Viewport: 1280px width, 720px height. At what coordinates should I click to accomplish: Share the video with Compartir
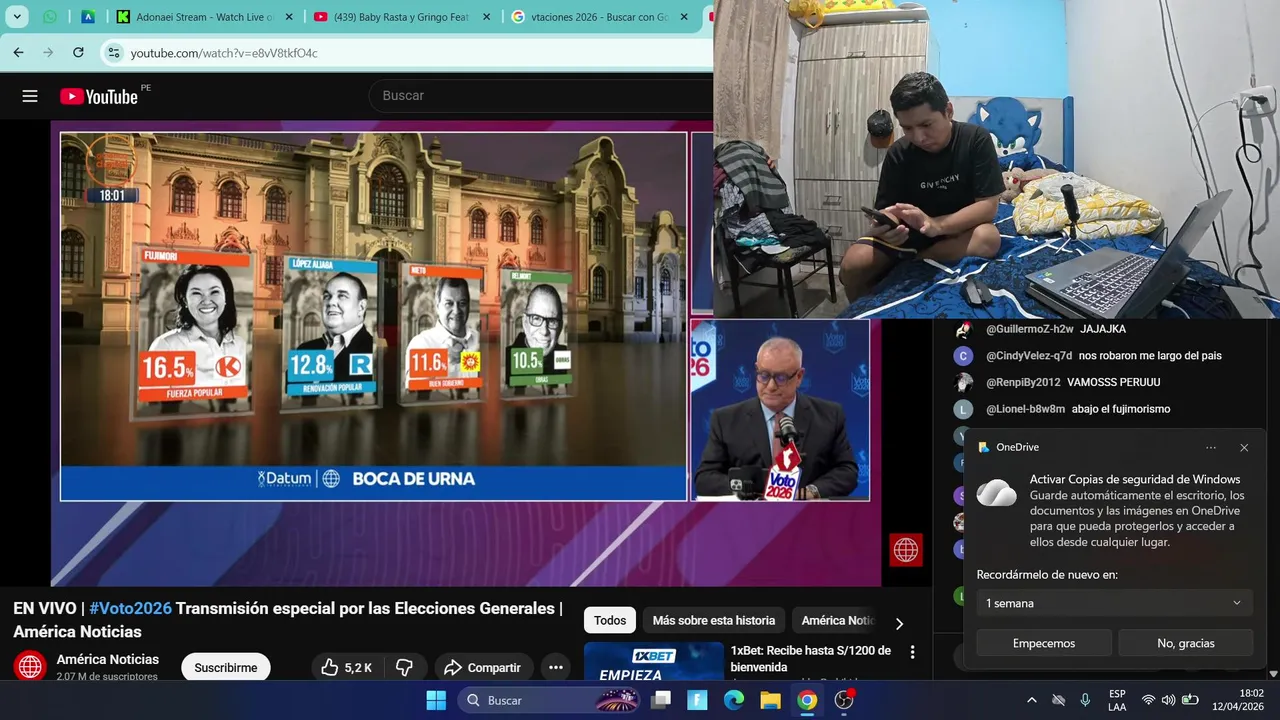point(482,667)
